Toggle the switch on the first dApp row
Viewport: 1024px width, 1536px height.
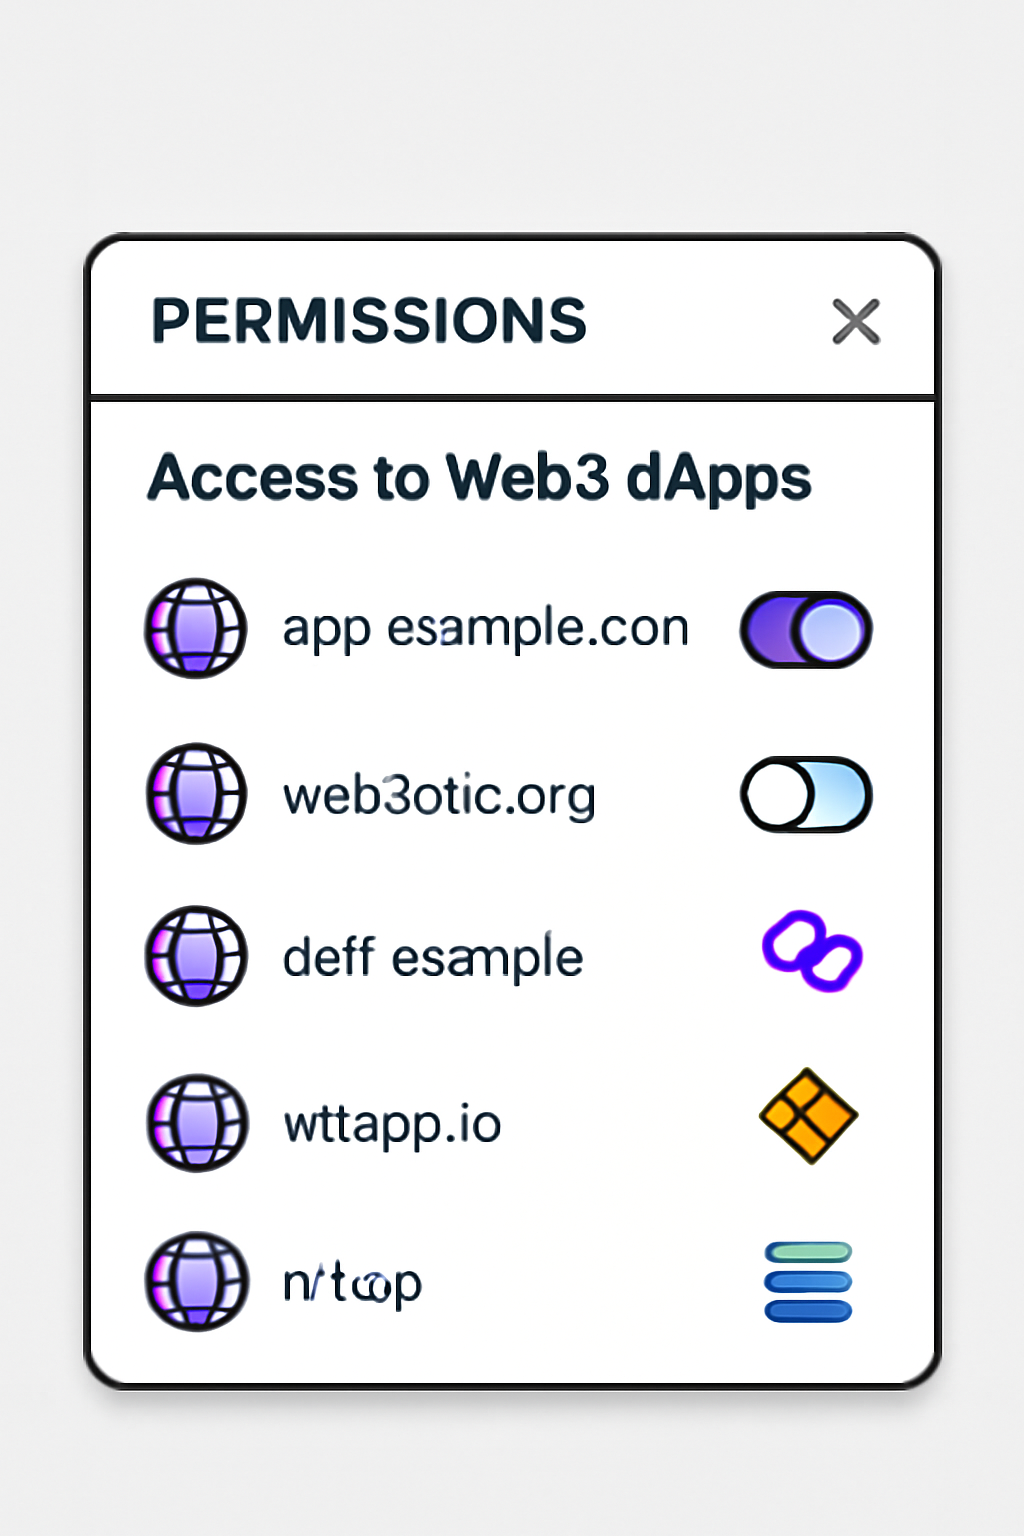(805, 629)
